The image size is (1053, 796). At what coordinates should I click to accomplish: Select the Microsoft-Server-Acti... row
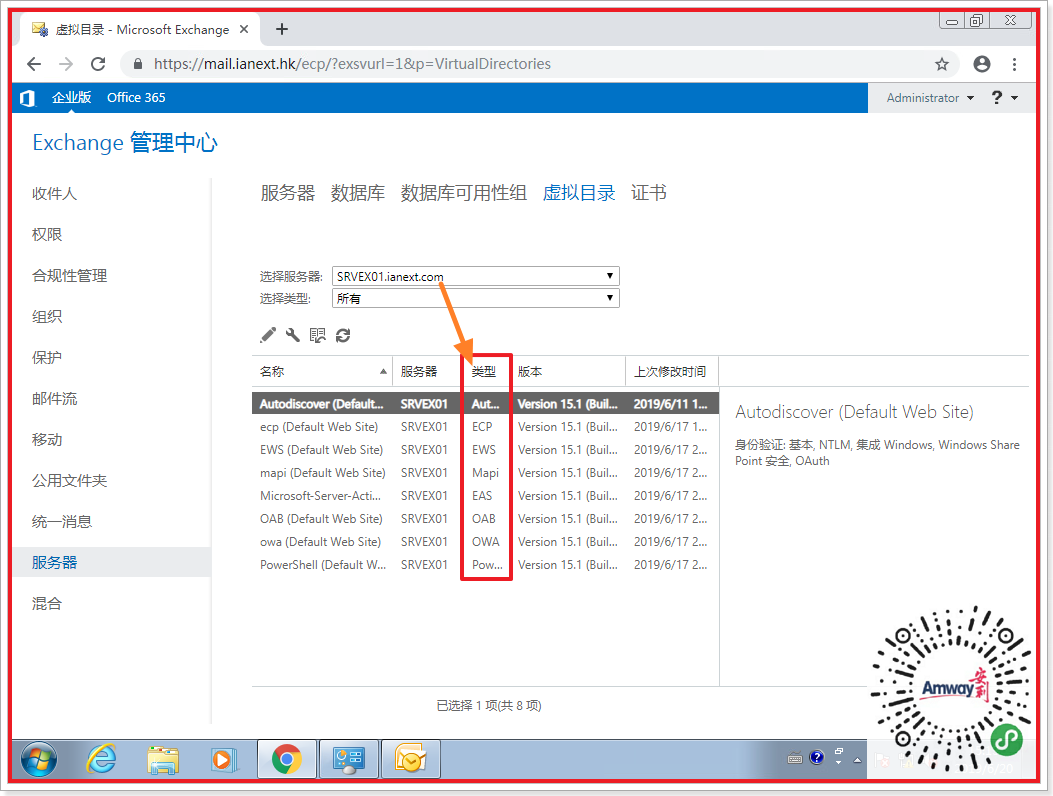pos(485,496)
